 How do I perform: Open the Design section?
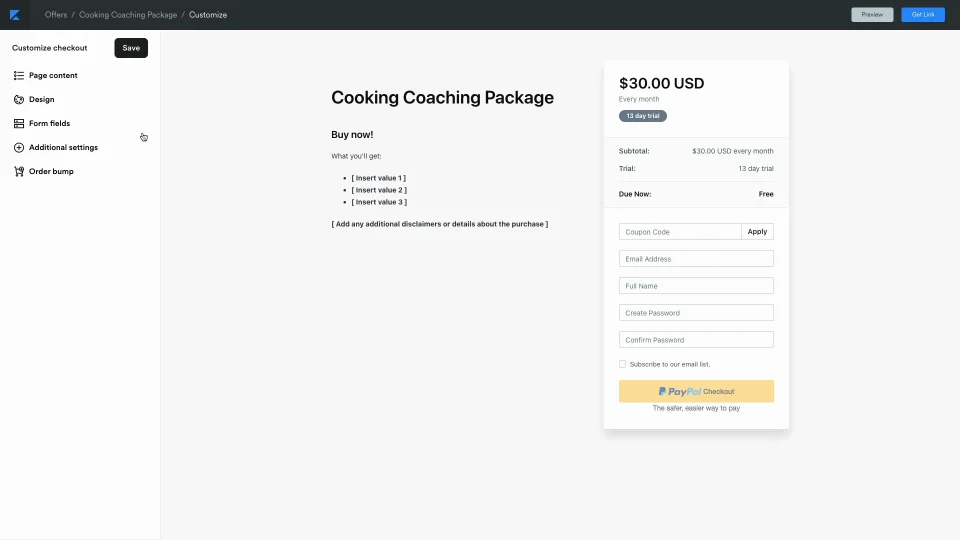pos(42,99)
